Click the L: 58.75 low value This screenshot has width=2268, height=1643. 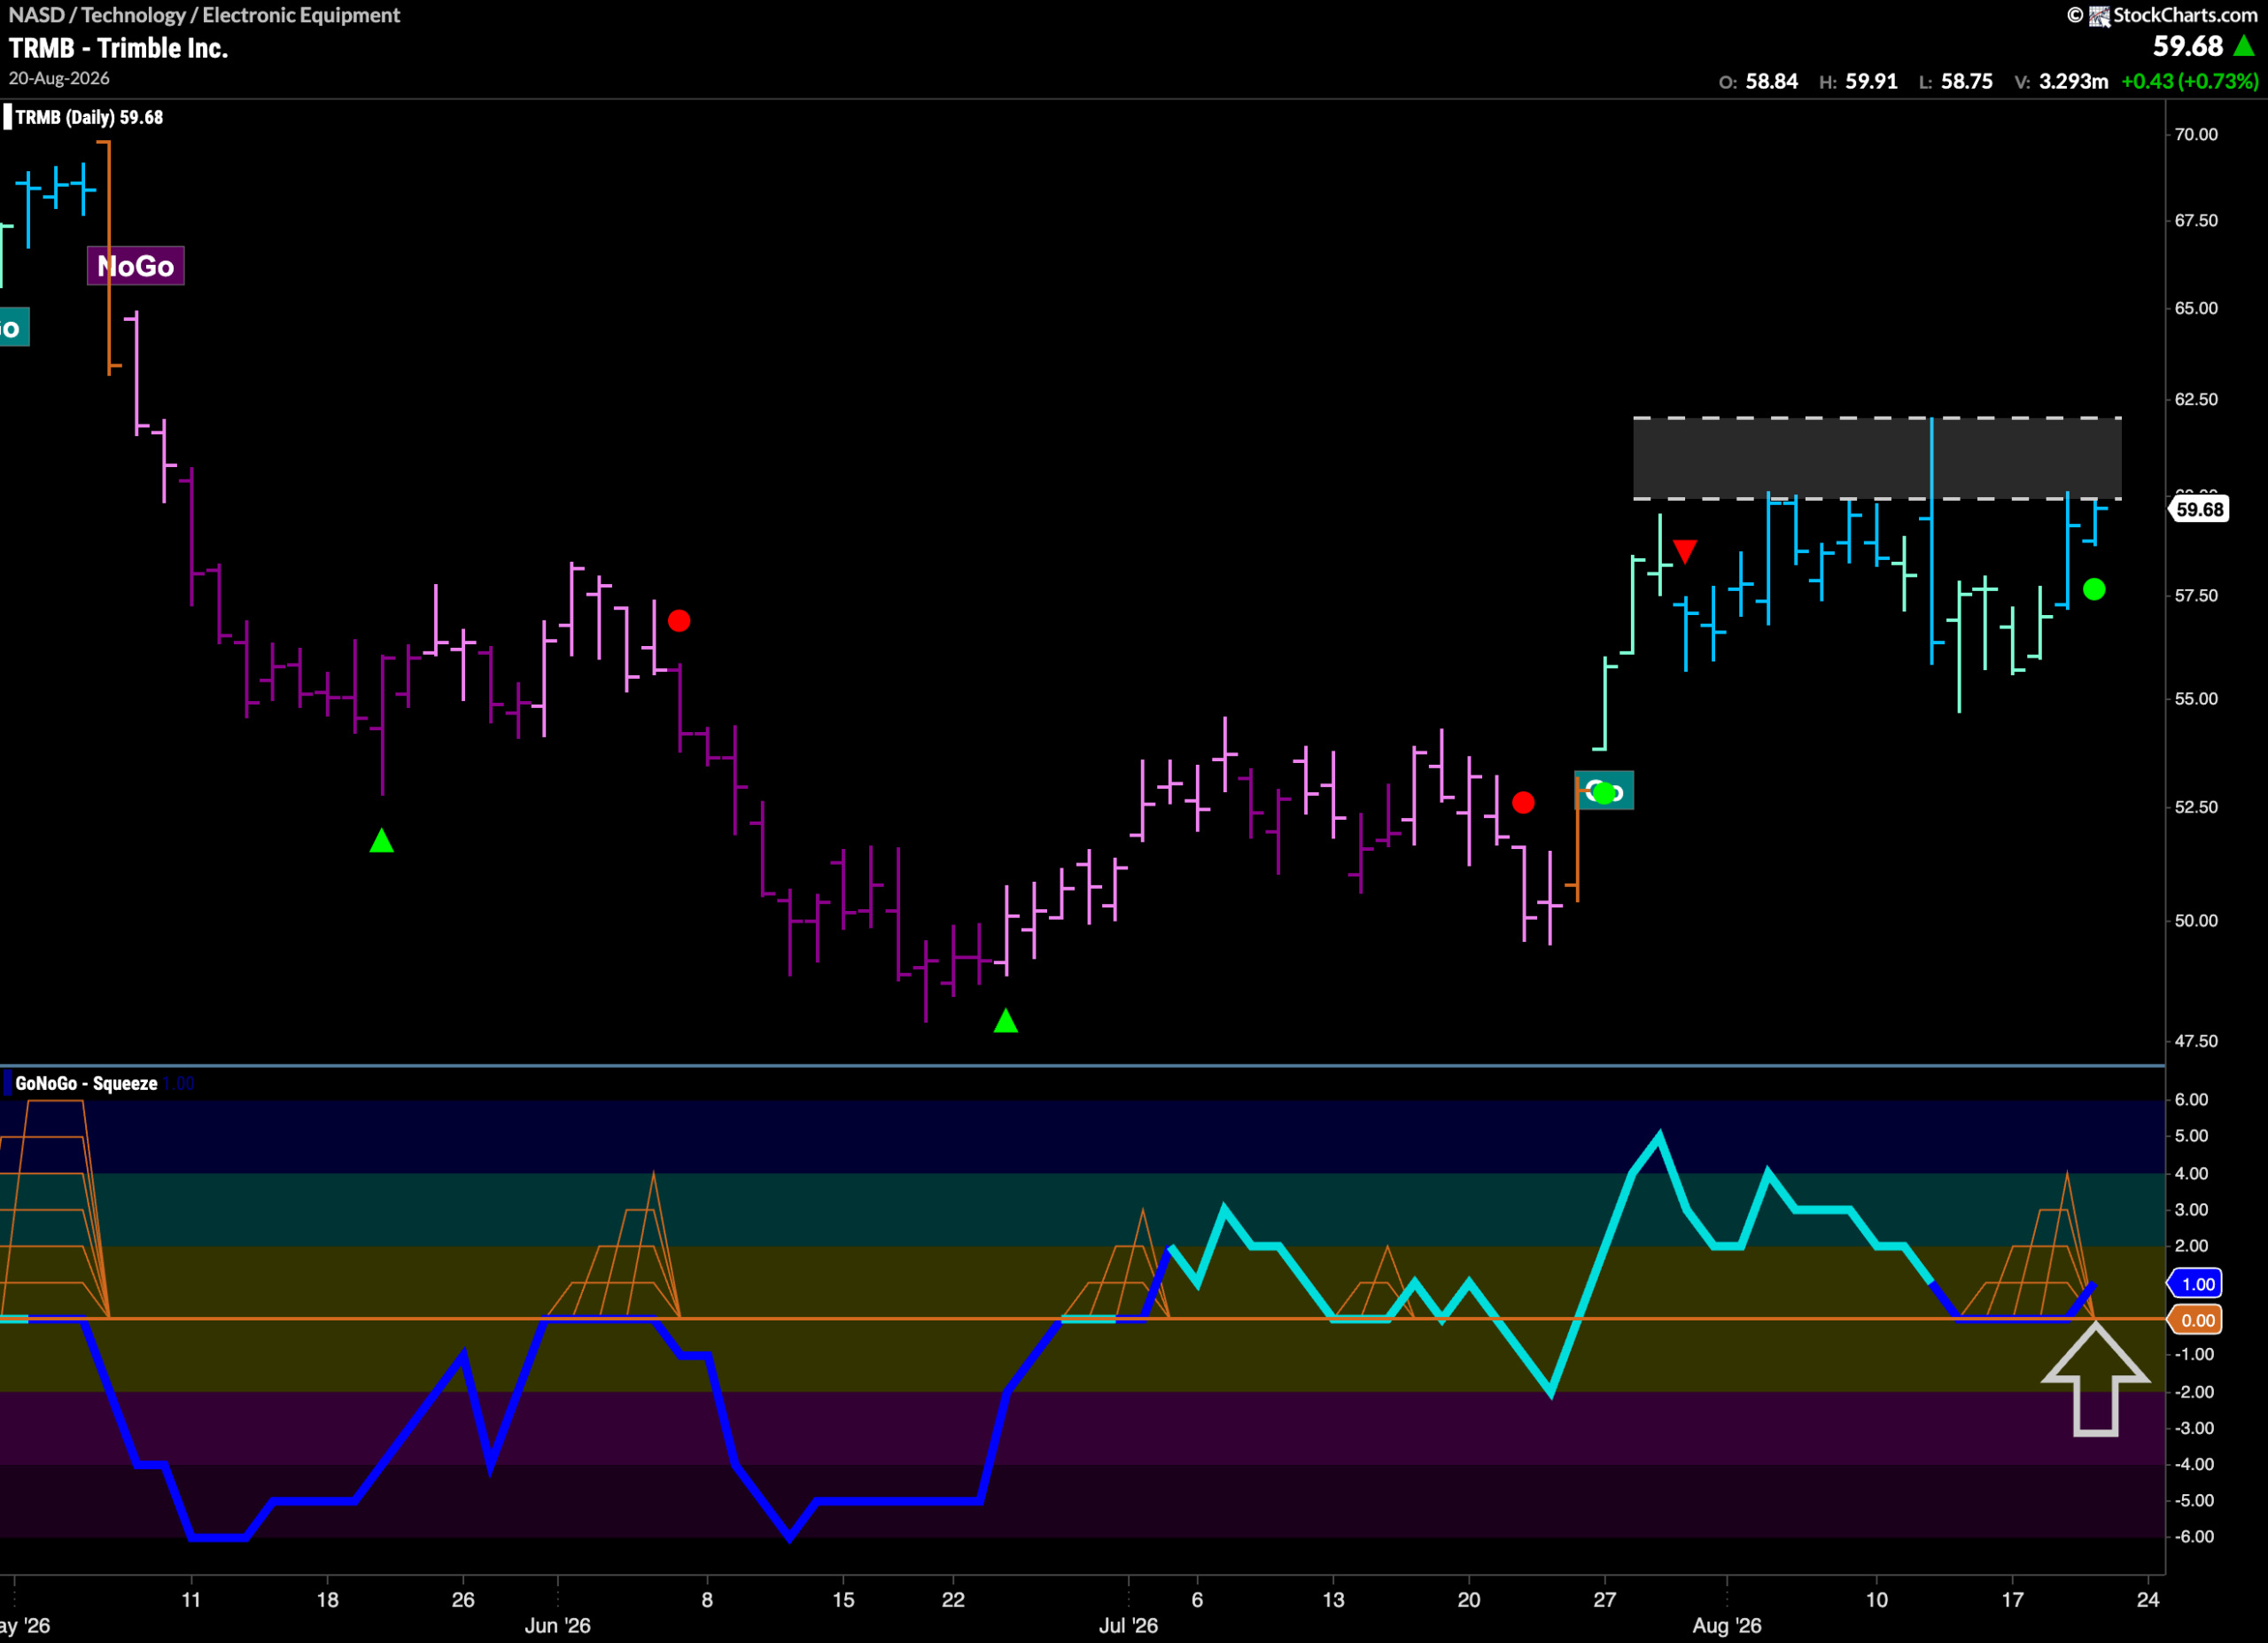(x=1956, y=81)
